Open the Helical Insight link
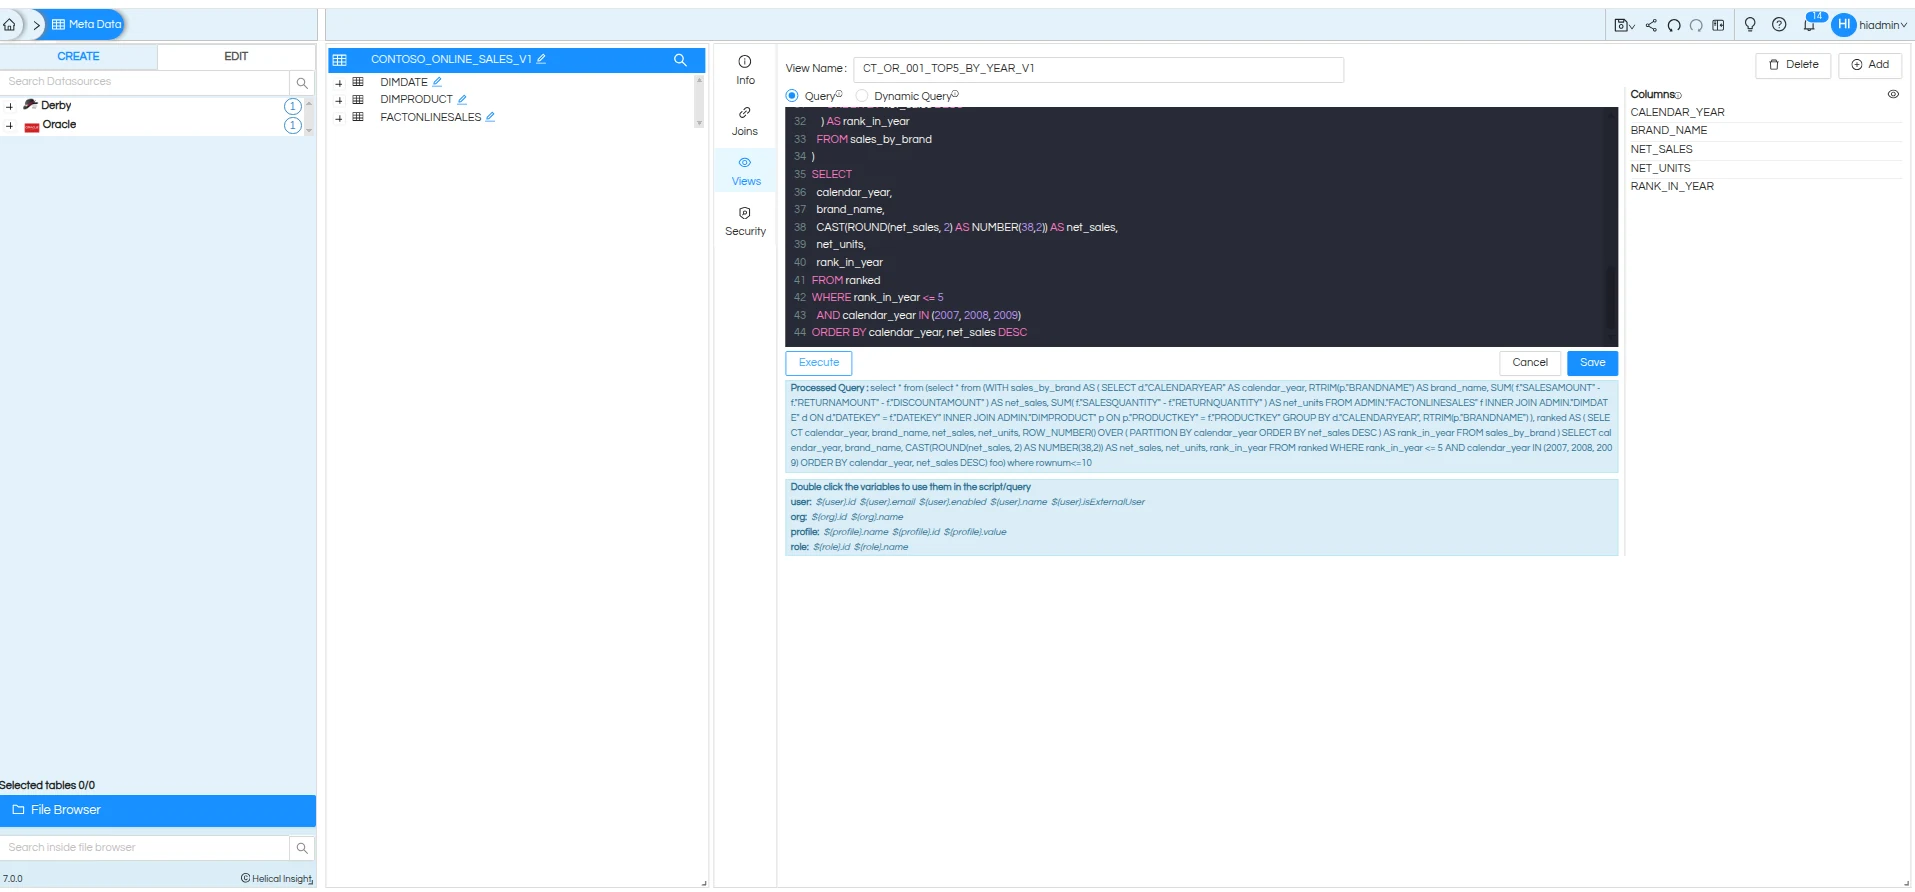Viewport: 1915px width, 892px height. pyautogui.click(x=277, y=879)
